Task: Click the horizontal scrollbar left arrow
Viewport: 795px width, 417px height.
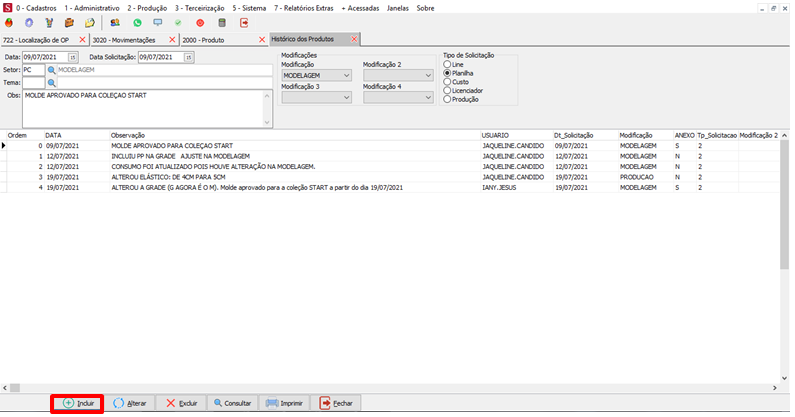Action: pos(5,386)
